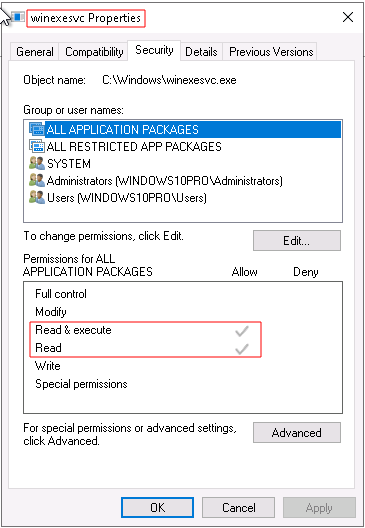Click the Cancel button
The height and width of the screenshot is (528, 365).
pyautogui.click(x=238, y=507)
